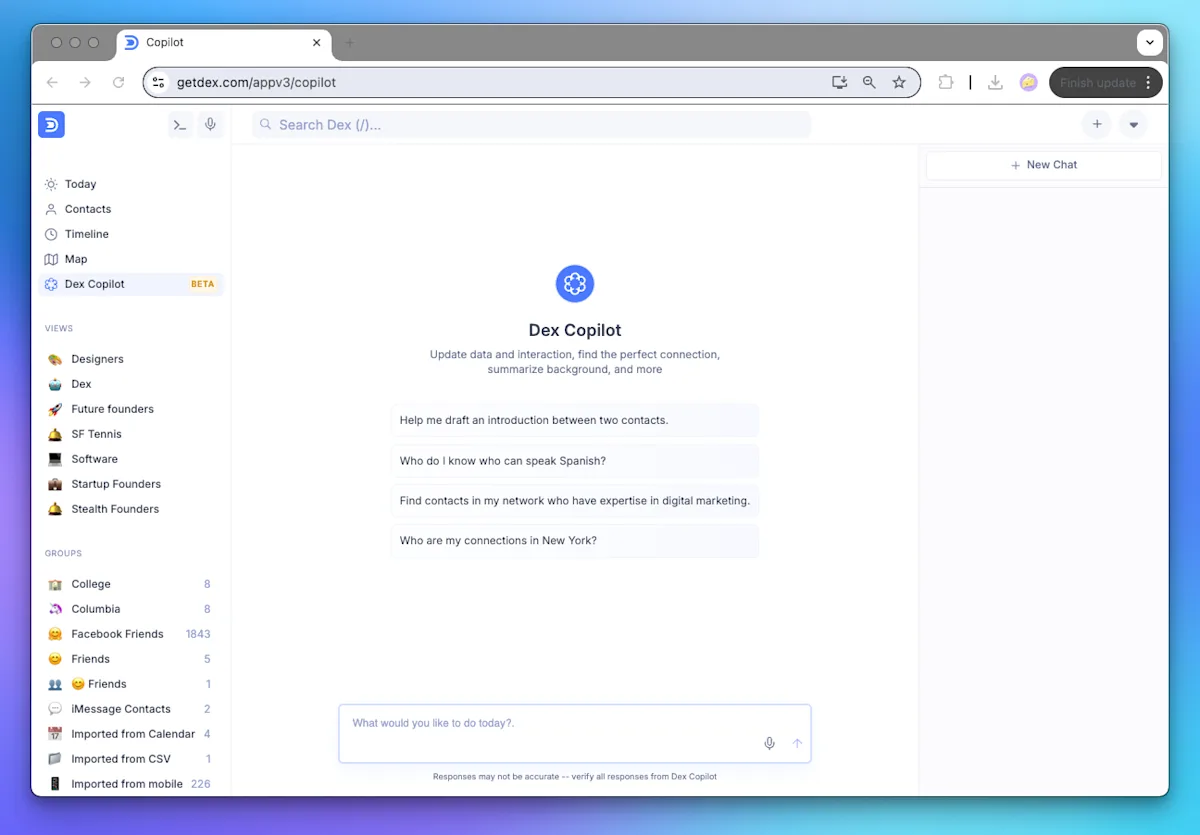Reload the browser page
Screen dimensions: 1200x835
tap(118, 83)
